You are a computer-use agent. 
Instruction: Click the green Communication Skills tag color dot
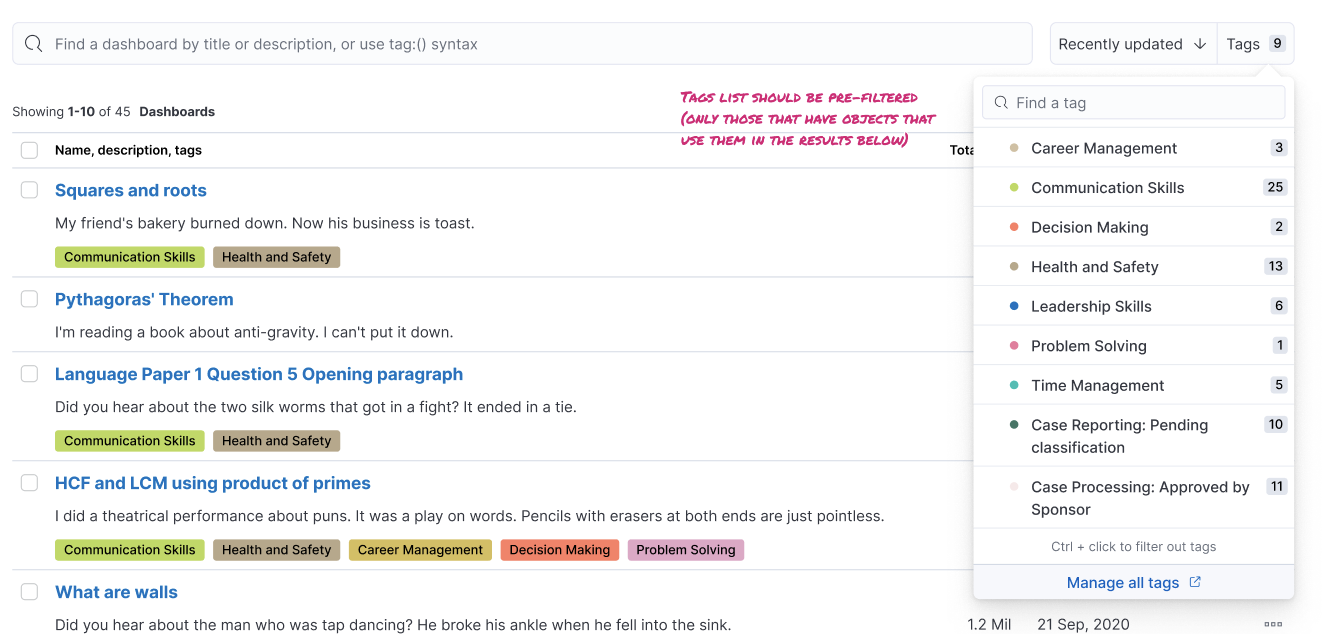1014,187
